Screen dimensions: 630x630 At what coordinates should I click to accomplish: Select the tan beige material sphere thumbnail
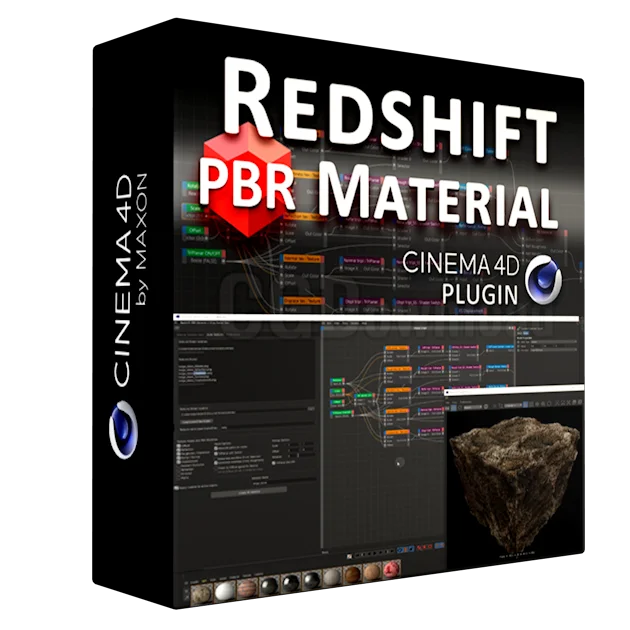click(x=372, y=572)
